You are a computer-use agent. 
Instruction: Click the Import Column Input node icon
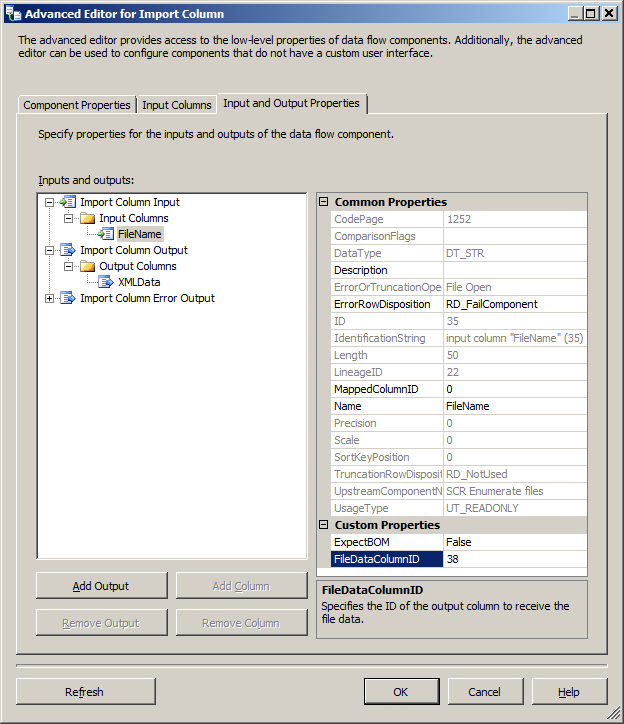[67, 202]
